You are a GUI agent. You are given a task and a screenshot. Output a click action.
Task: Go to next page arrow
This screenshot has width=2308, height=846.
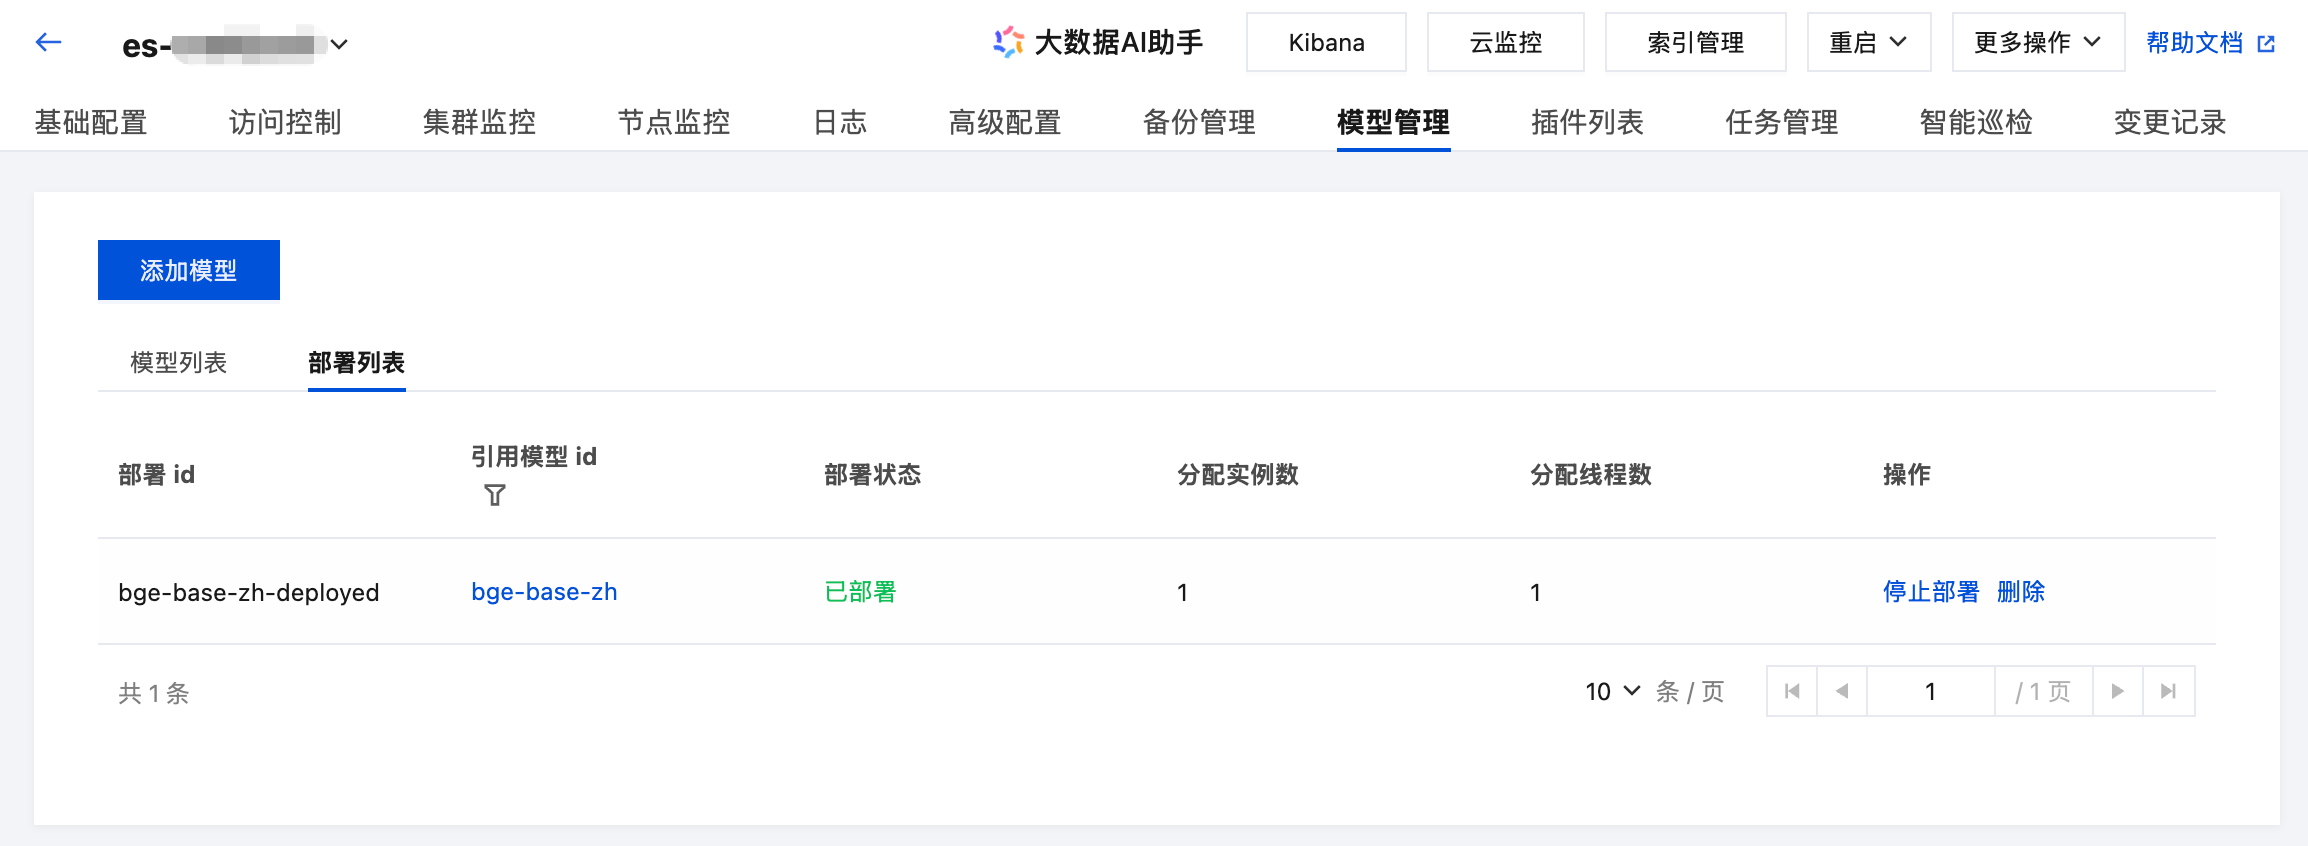pyautogui.click(x=2117, y=691)
